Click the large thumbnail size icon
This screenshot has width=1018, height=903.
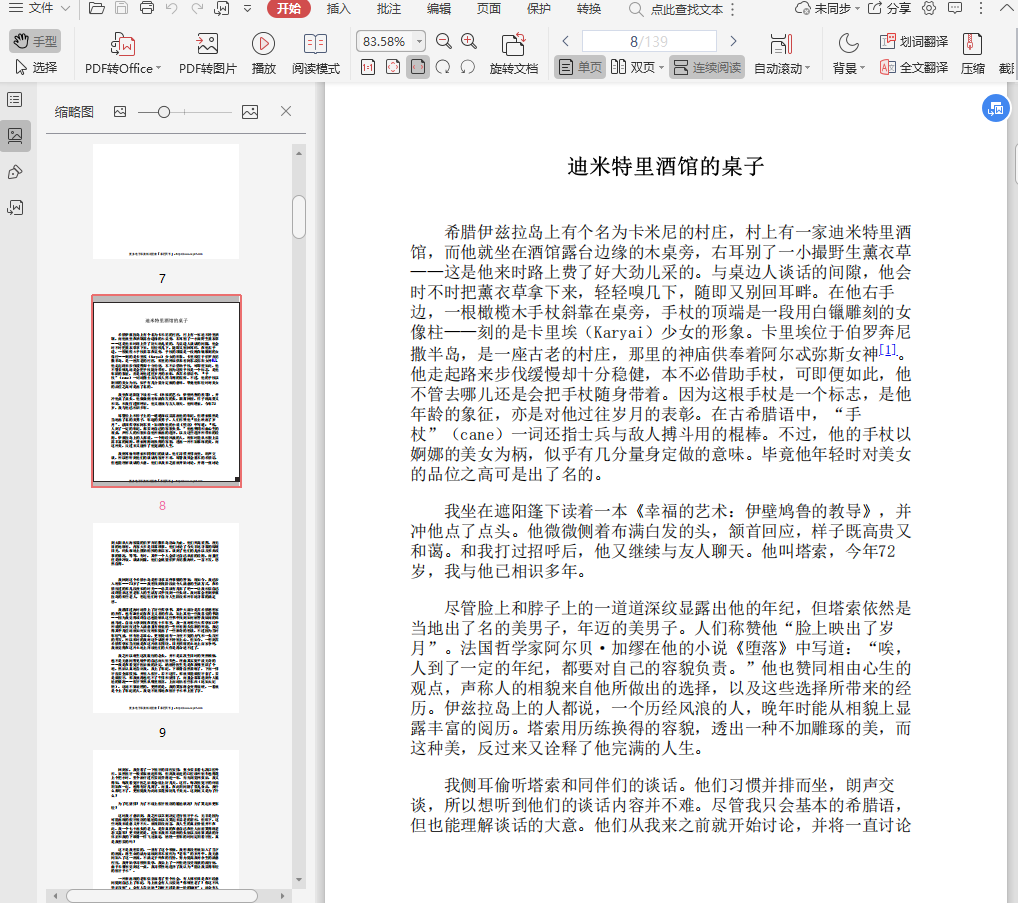tap(250, 112)
